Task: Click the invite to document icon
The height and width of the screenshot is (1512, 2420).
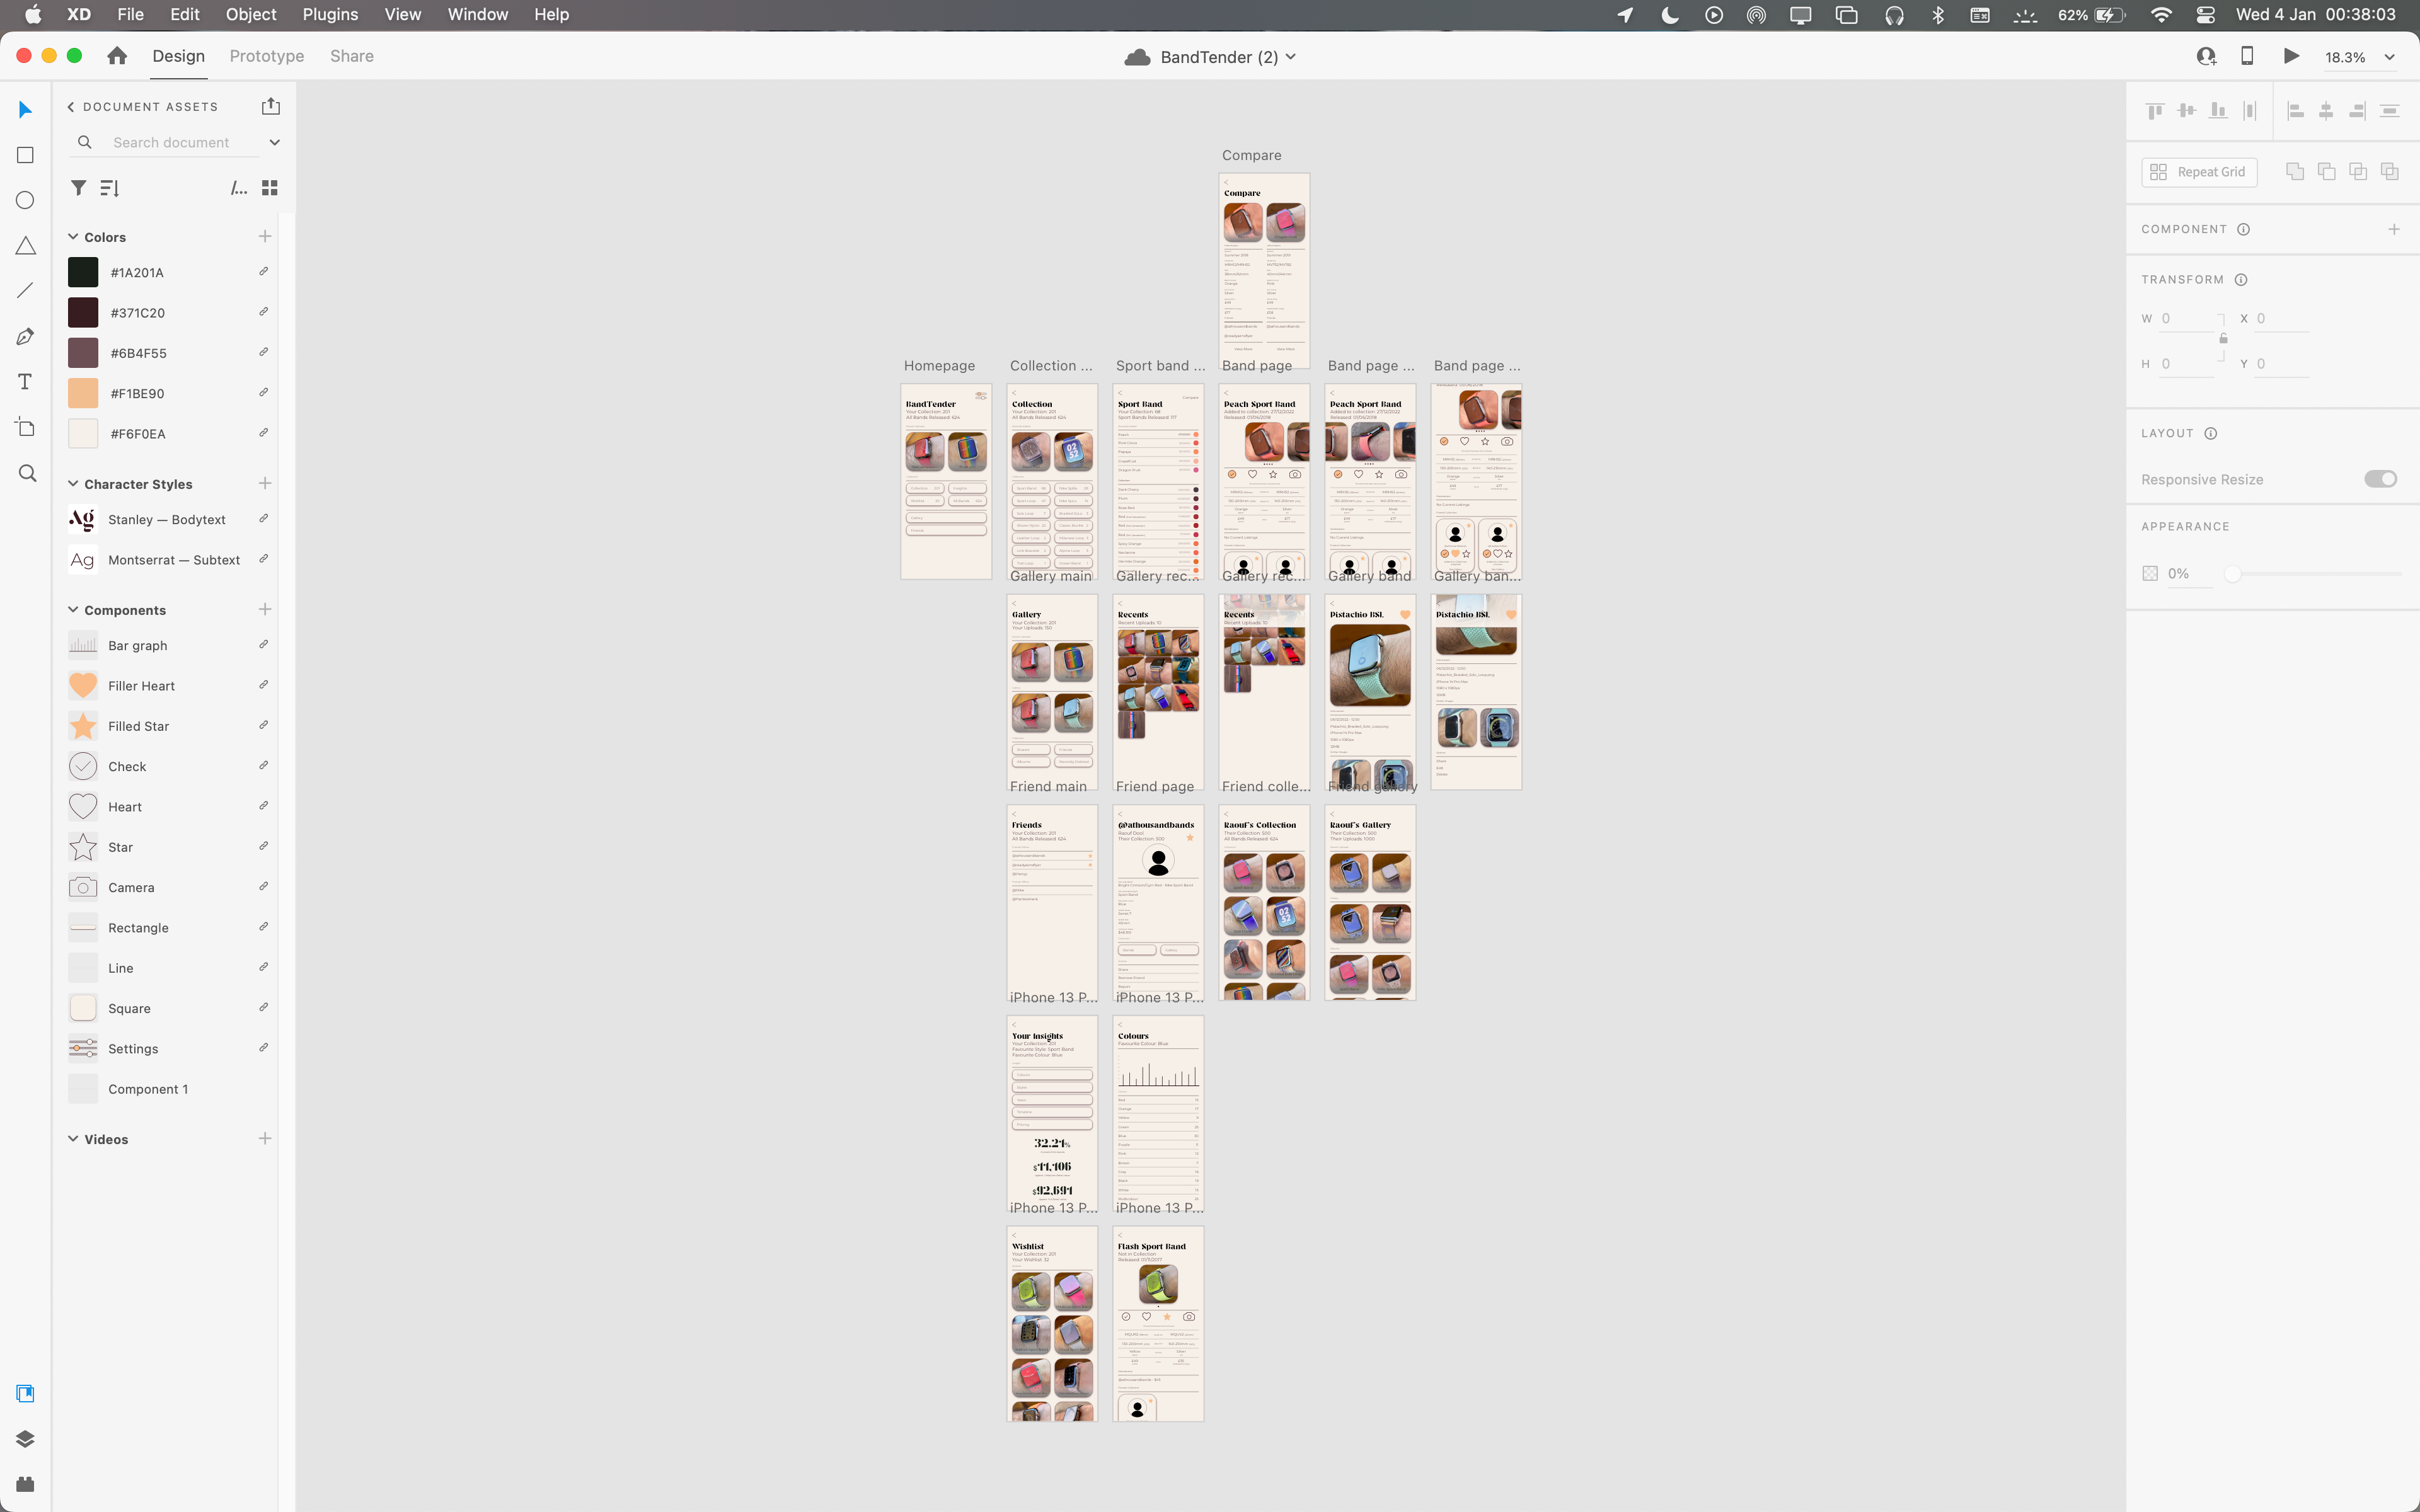Action: (x=2206, y=56)
